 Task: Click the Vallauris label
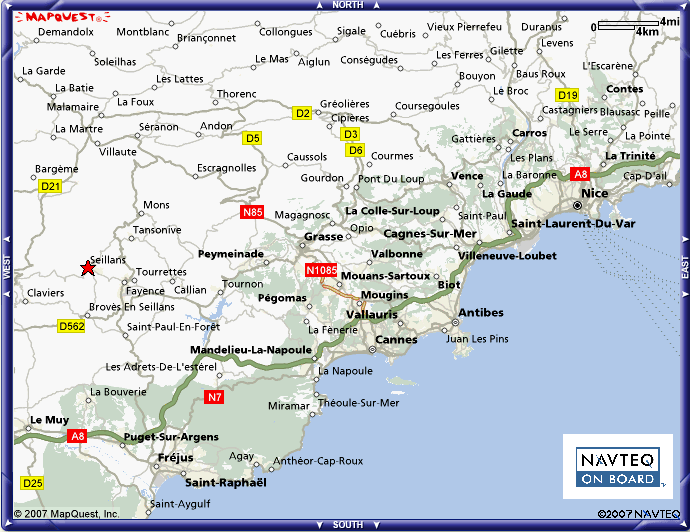pos(372,315)
